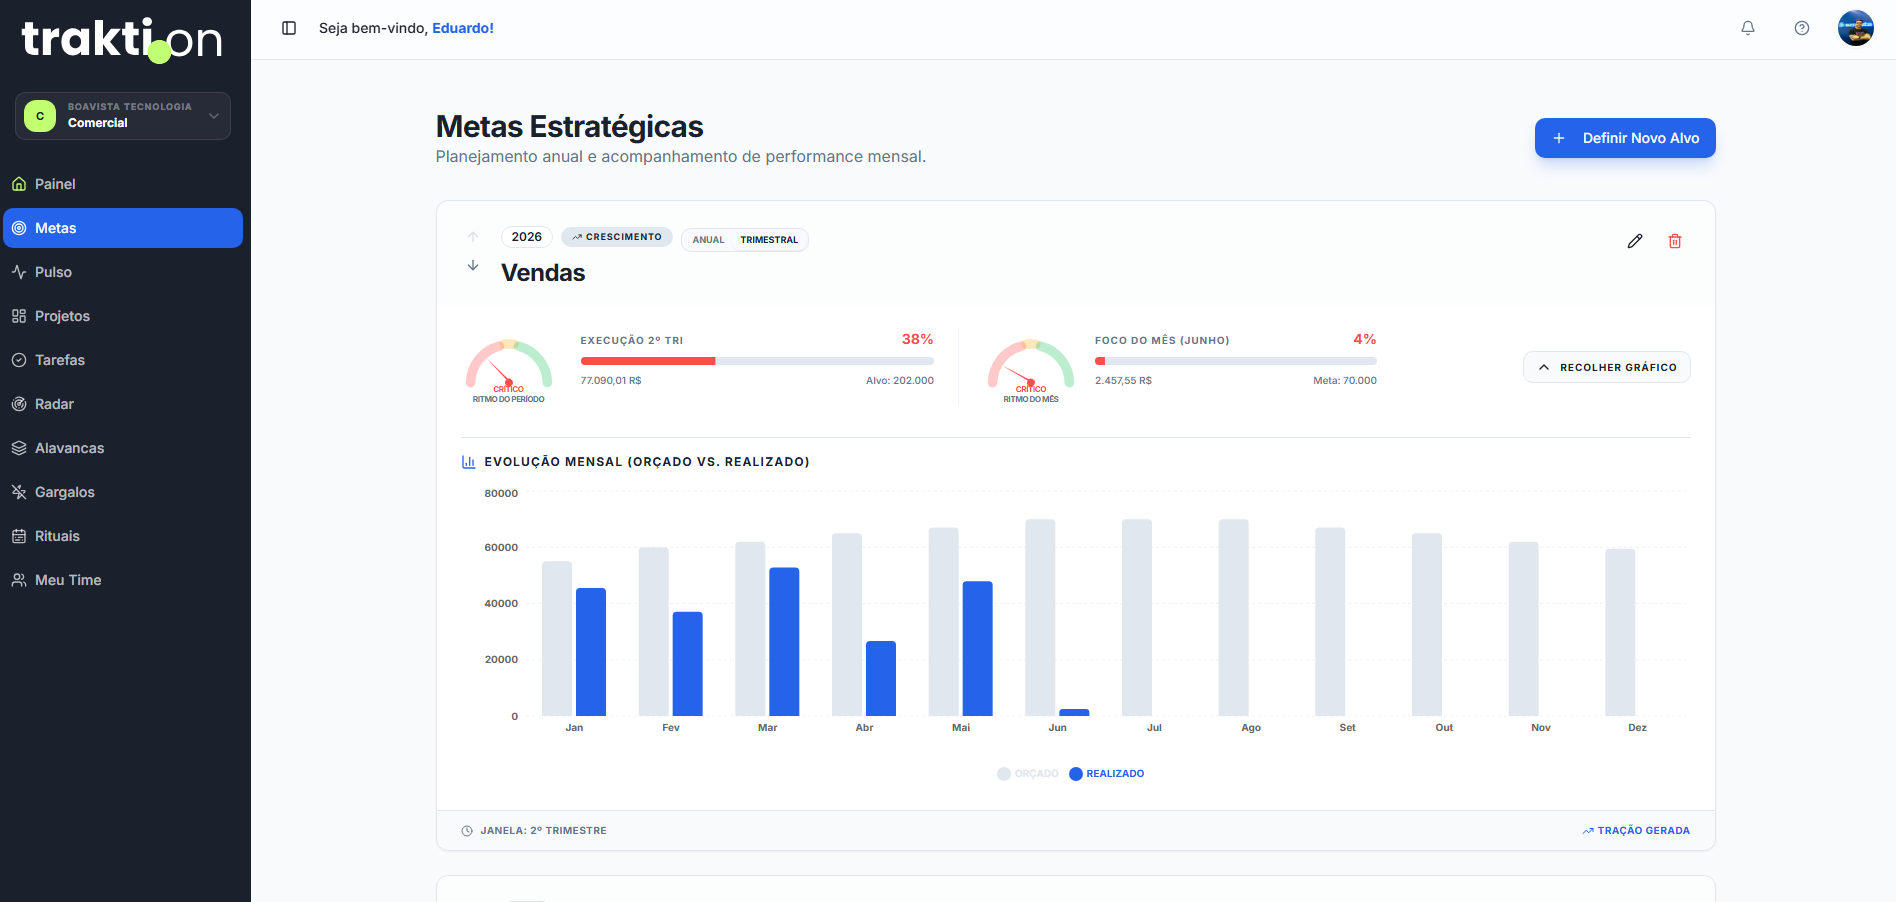Viewport: 1896px width, 902px height.
Task: Click the Meta: 70.000 text
Action: click(1345, 381)
